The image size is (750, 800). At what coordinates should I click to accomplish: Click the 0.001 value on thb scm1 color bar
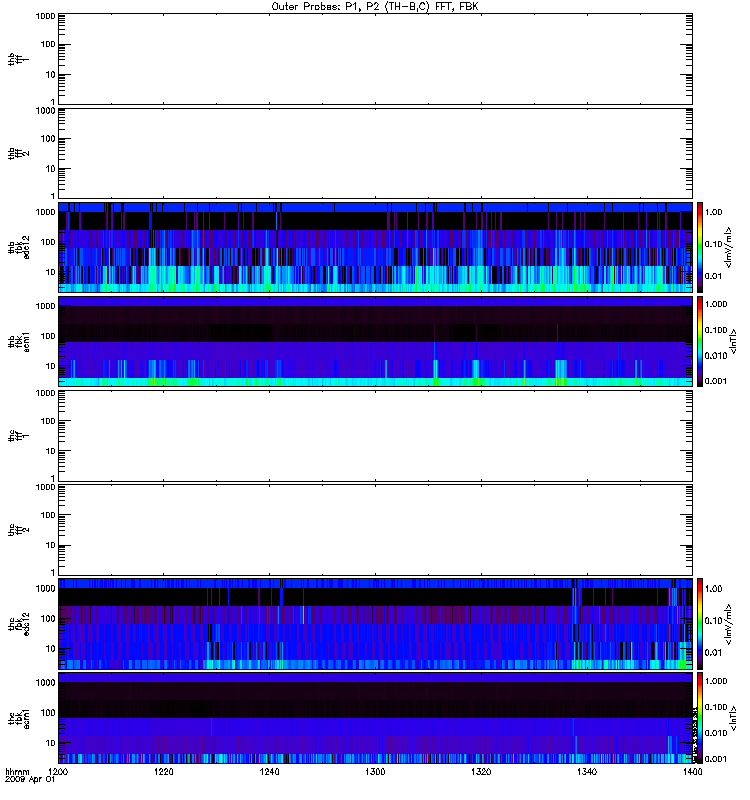(x=716, y=381)
